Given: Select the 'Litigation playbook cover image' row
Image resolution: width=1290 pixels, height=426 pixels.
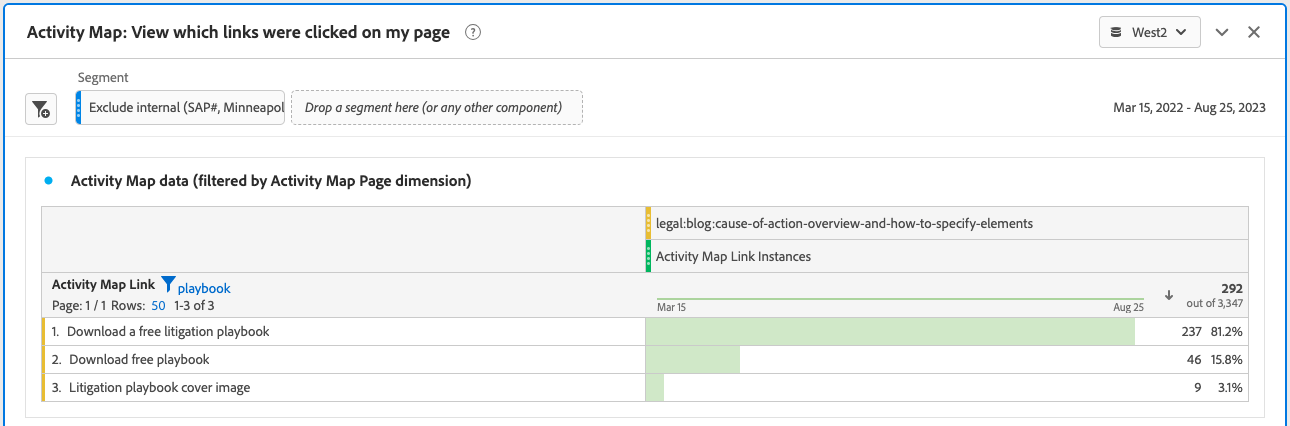Looking at the screenshot, I should (x=159, y=387).
